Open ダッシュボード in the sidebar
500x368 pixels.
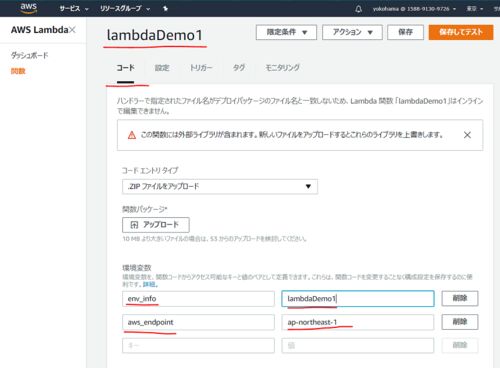(x=29, y=55)
